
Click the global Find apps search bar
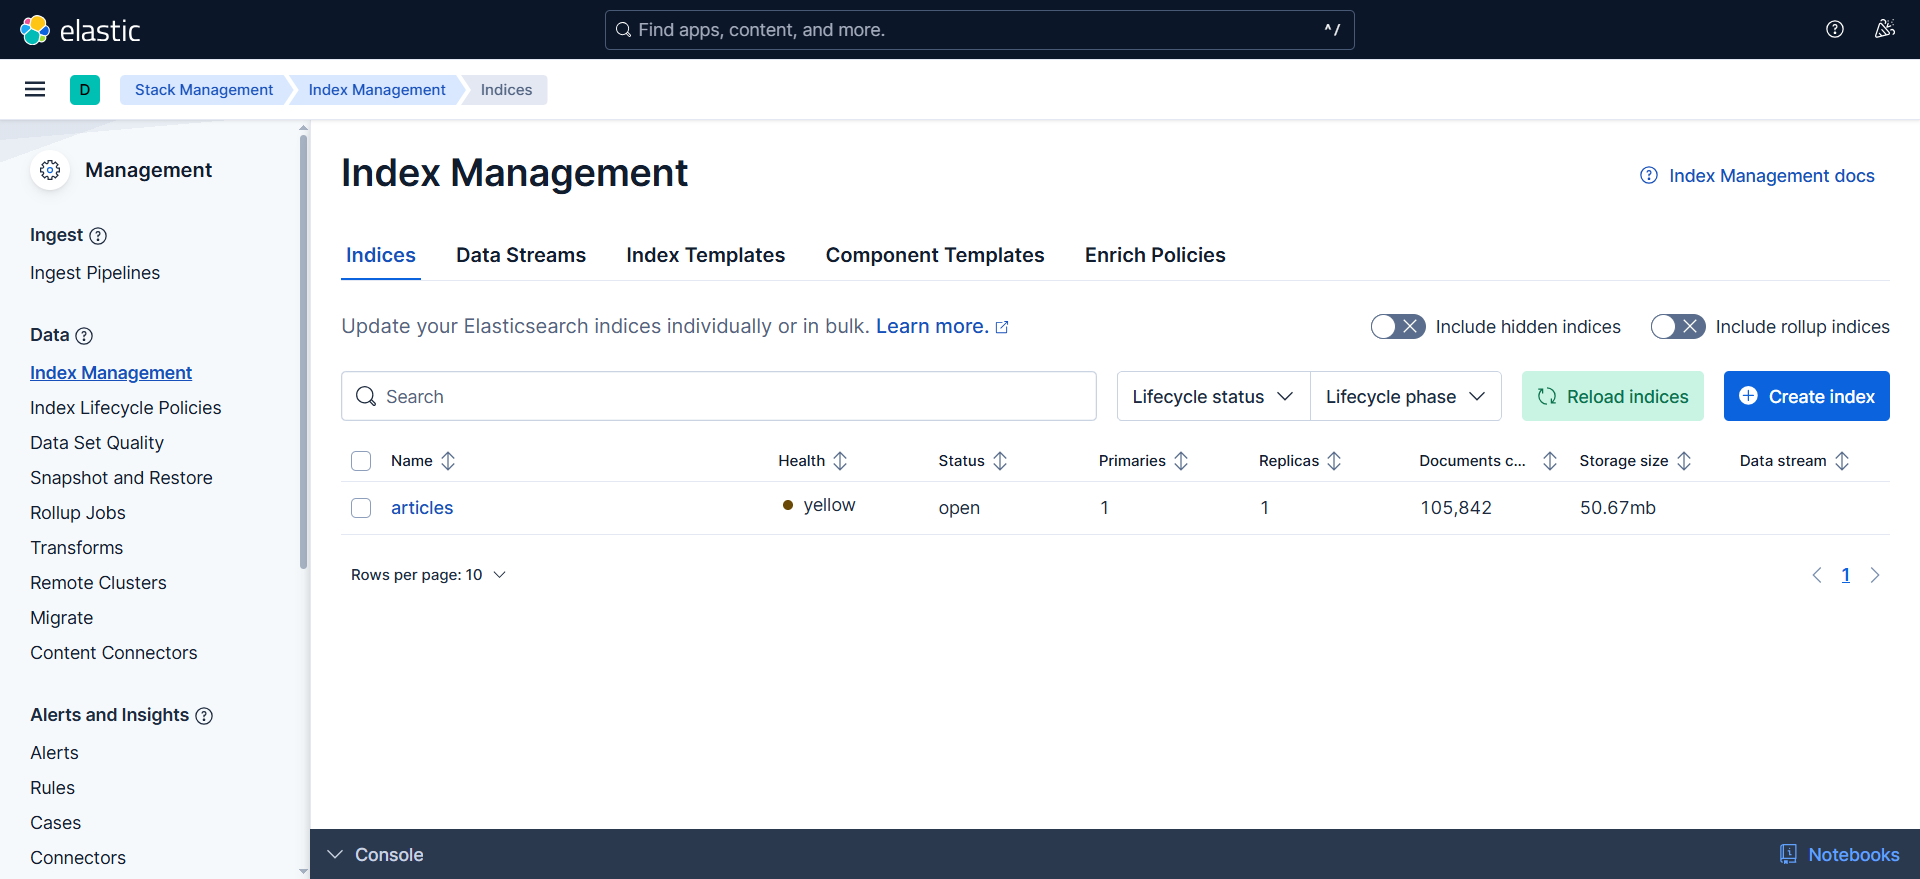click(980, 30)
